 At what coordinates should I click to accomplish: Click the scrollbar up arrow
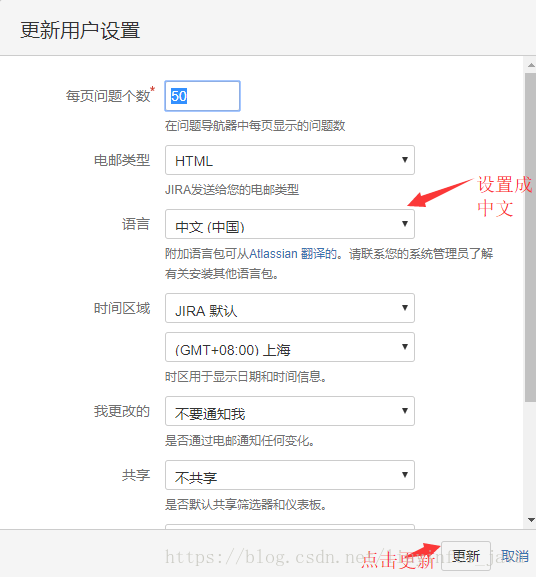(x=531, y=65)
